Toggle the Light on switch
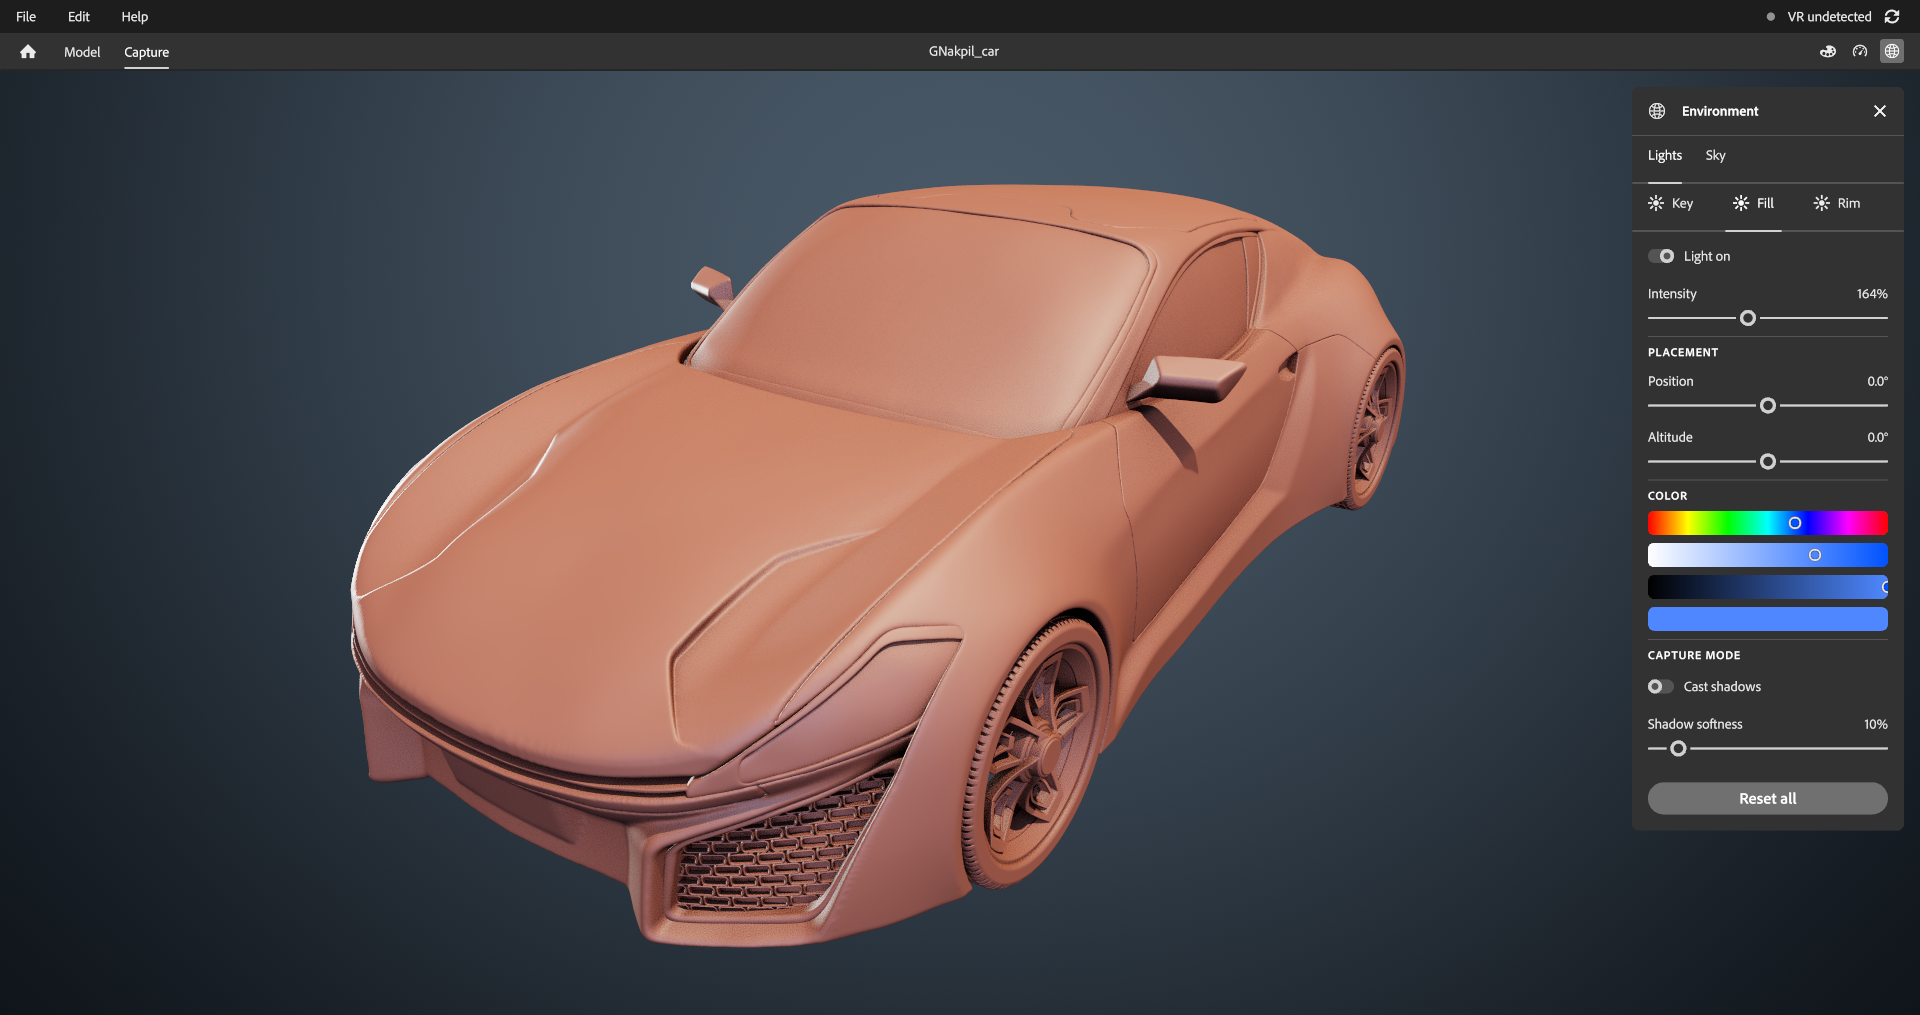This screenshot has height=1015, width=1920. (1661, 257)
